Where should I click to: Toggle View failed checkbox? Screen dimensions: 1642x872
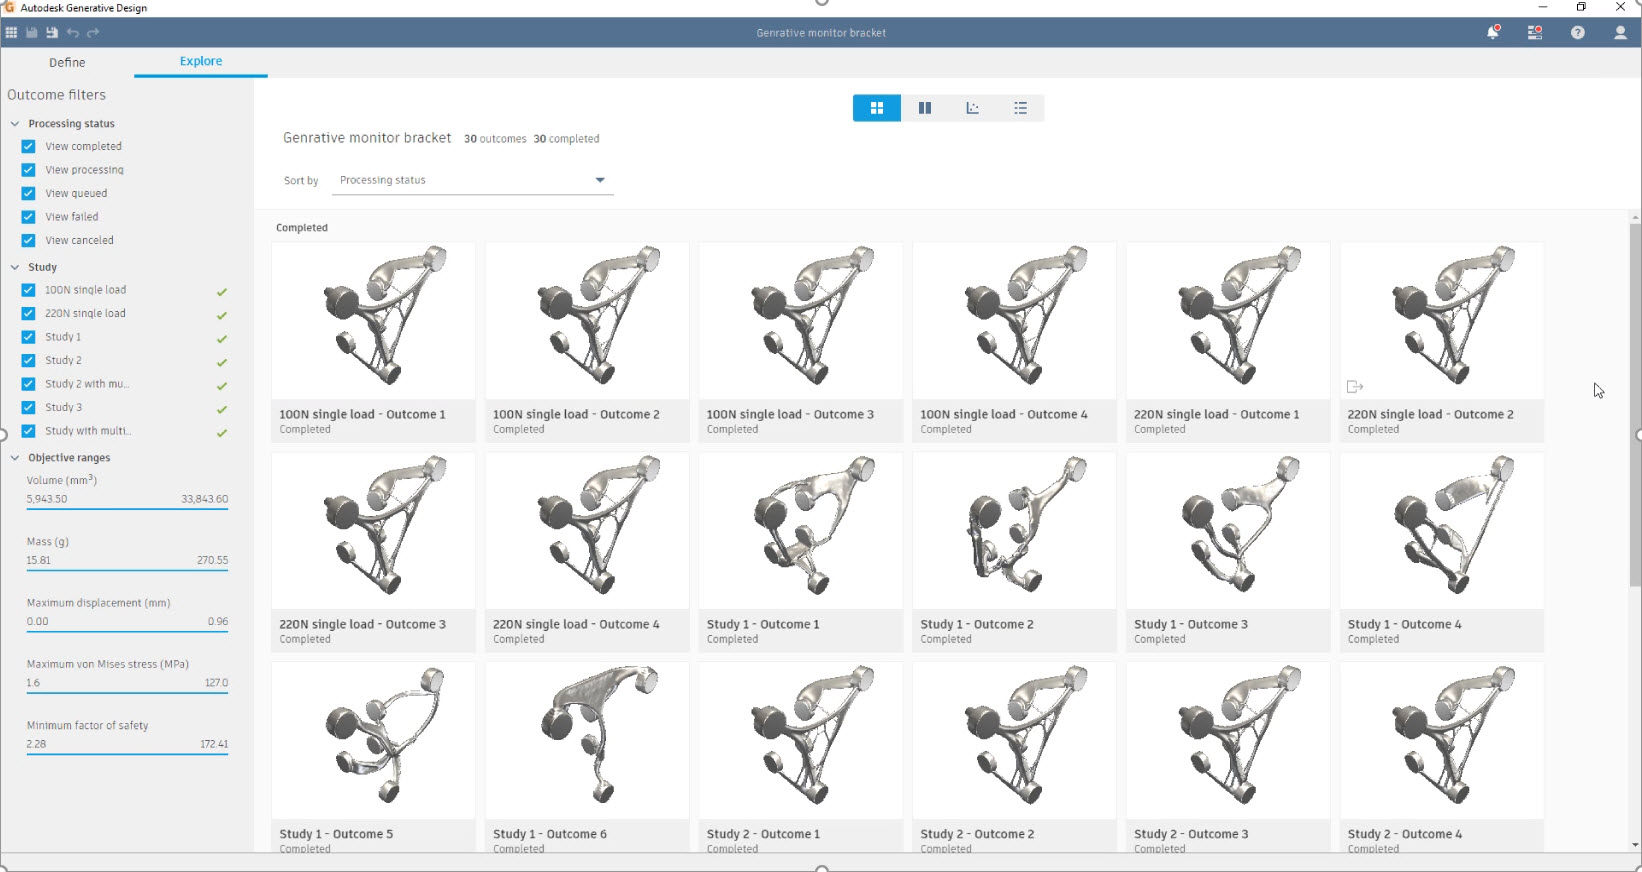pos(28,217)
